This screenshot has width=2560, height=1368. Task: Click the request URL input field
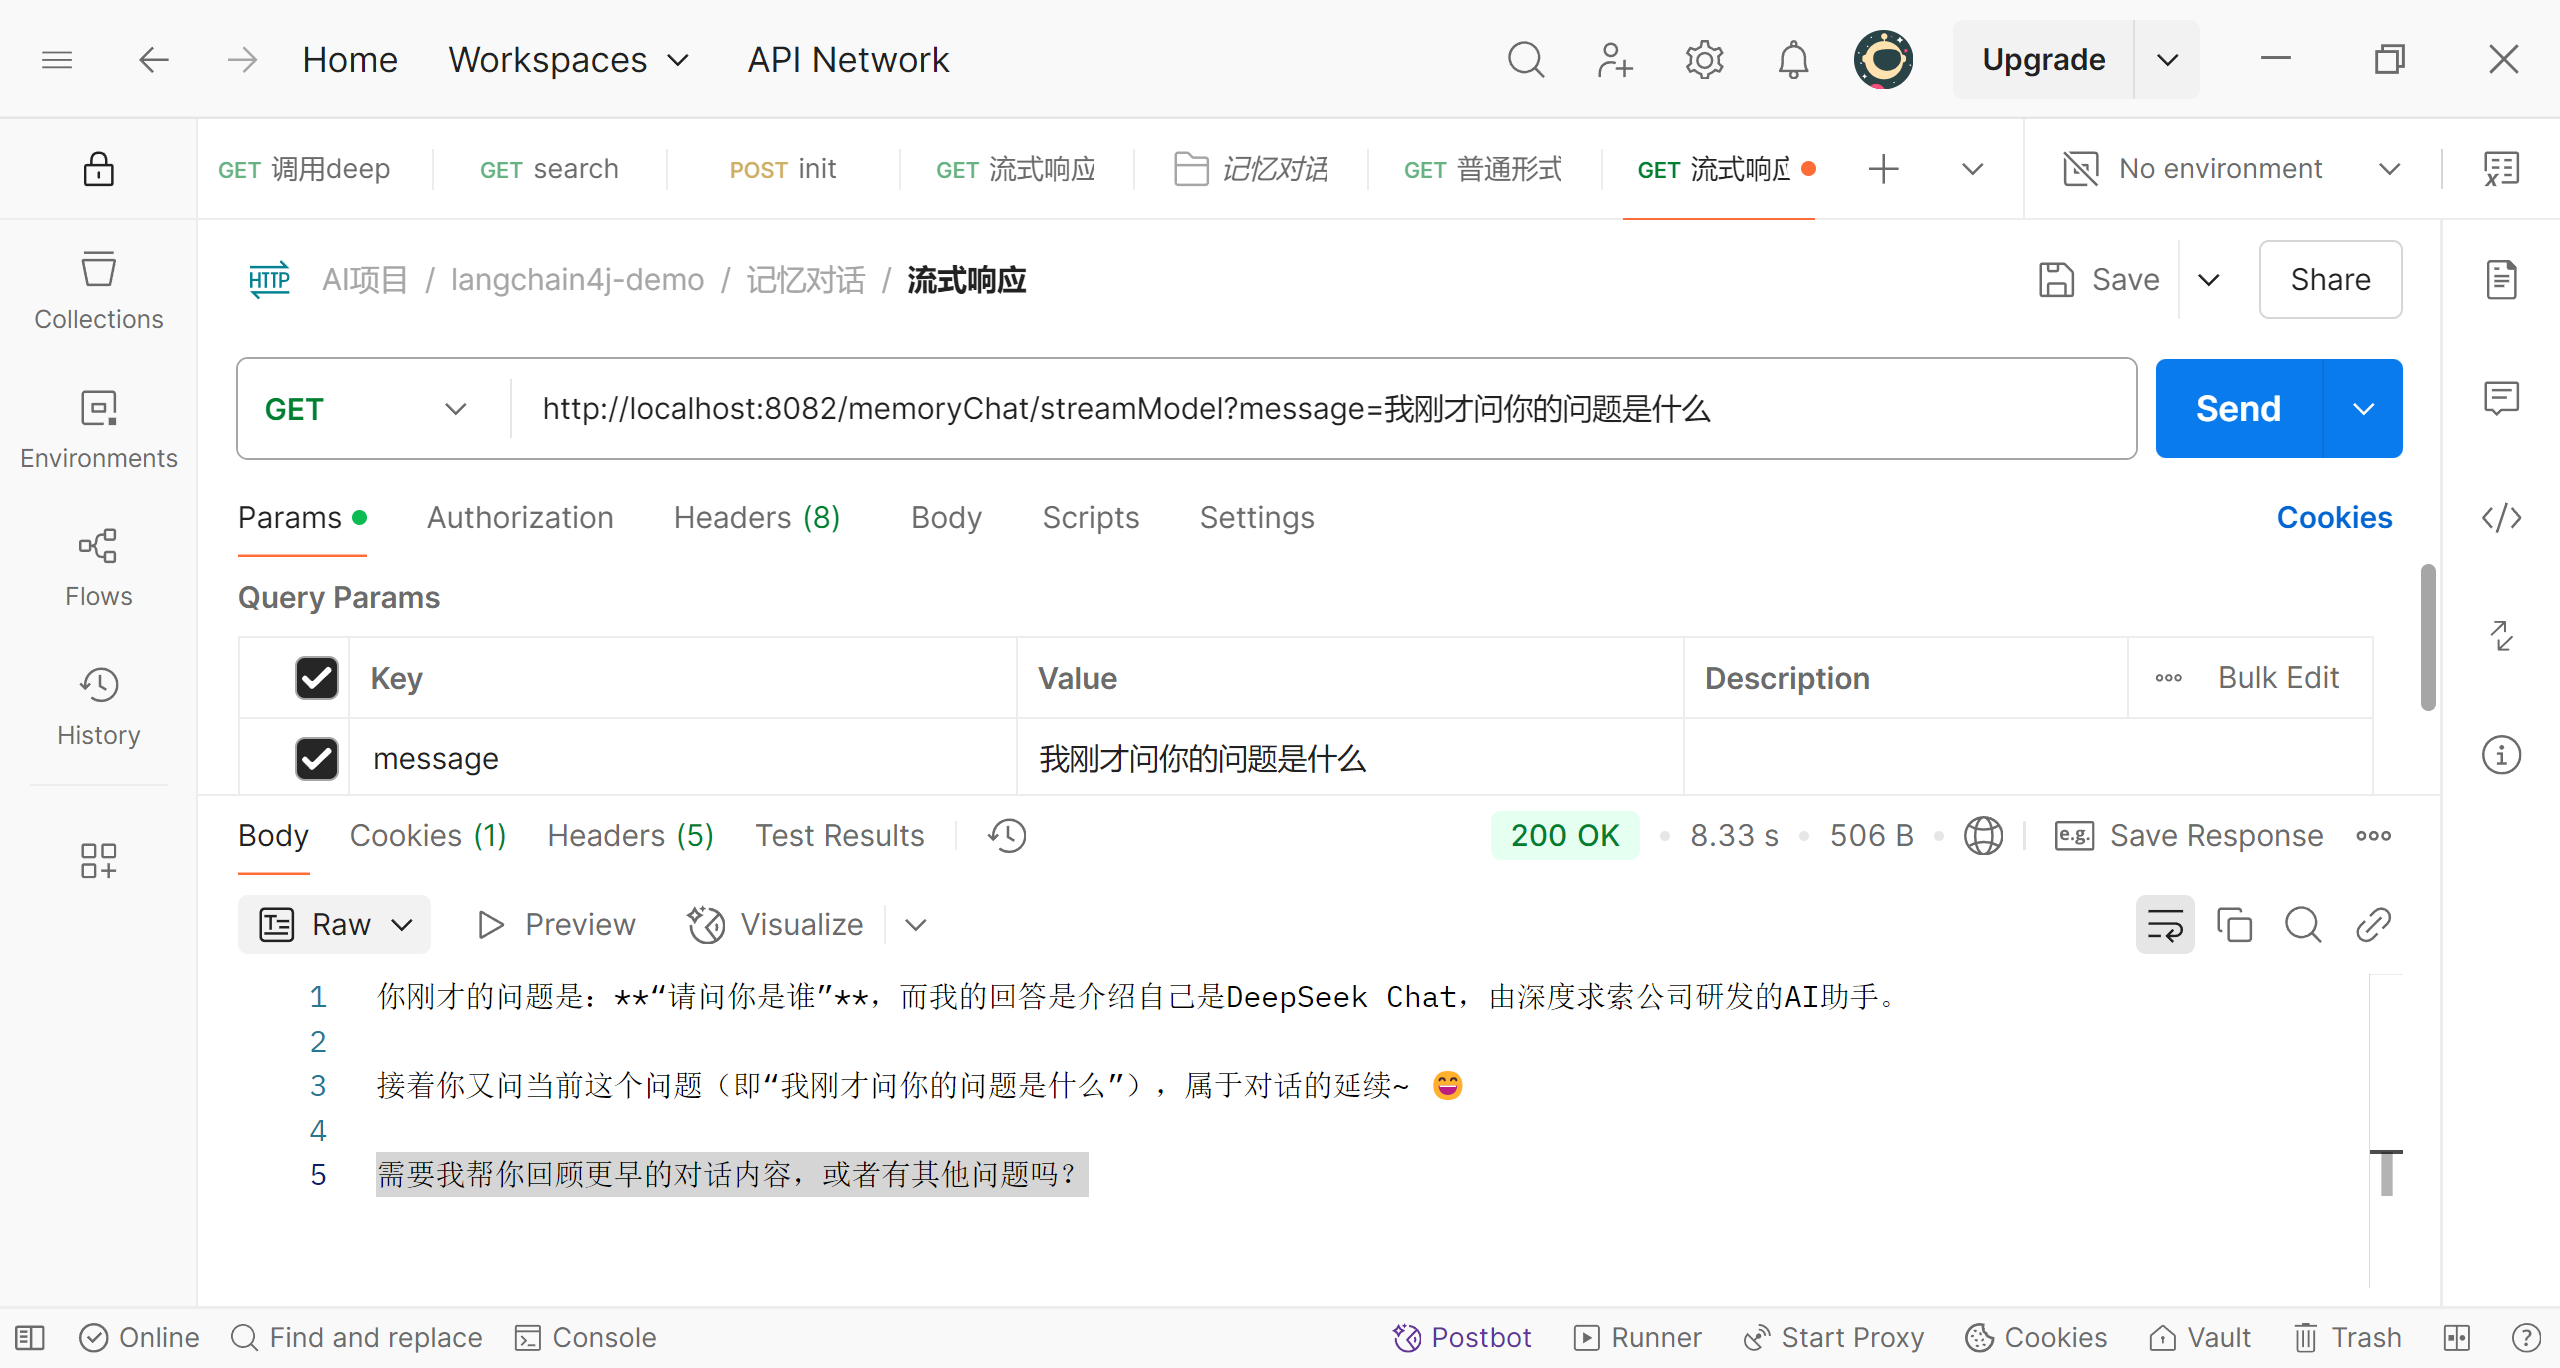tap(1320, 409)
